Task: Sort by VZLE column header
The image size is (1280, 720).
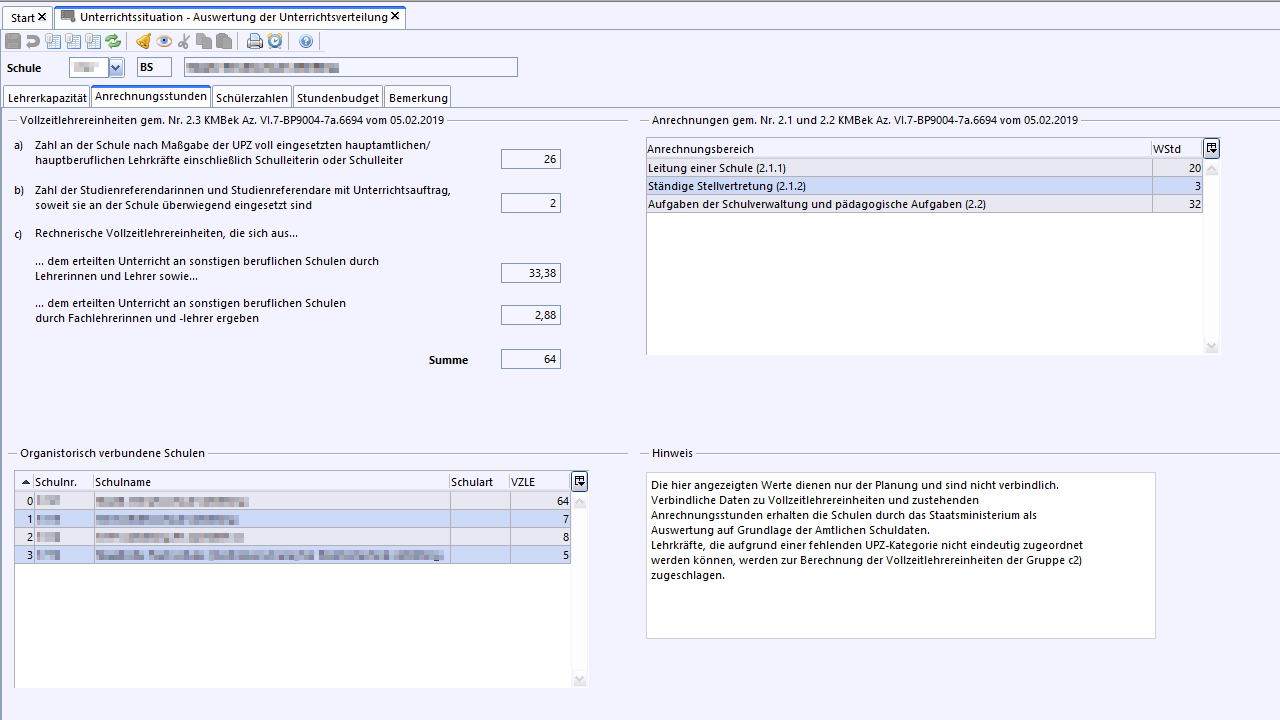Action: [x=540, y=482]
